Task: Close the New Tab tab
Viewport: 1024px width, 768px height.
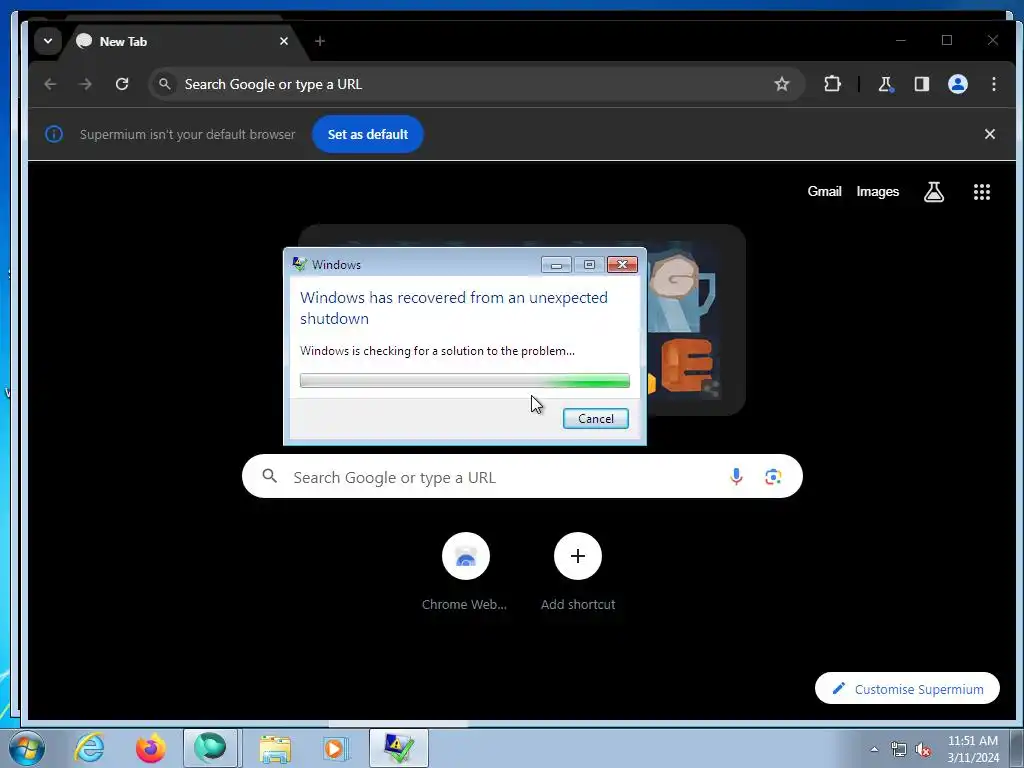Action: click(283, 41)
